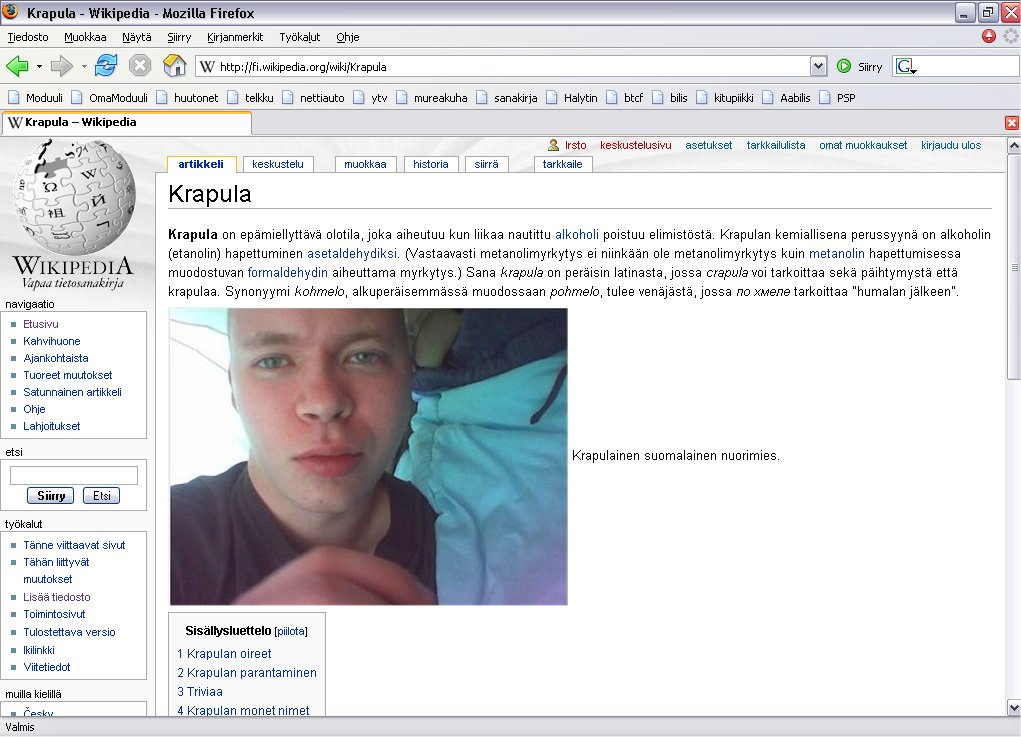The image size is (1021, 737).
Task: Click the Stop loading button
Action: (140, 66)
